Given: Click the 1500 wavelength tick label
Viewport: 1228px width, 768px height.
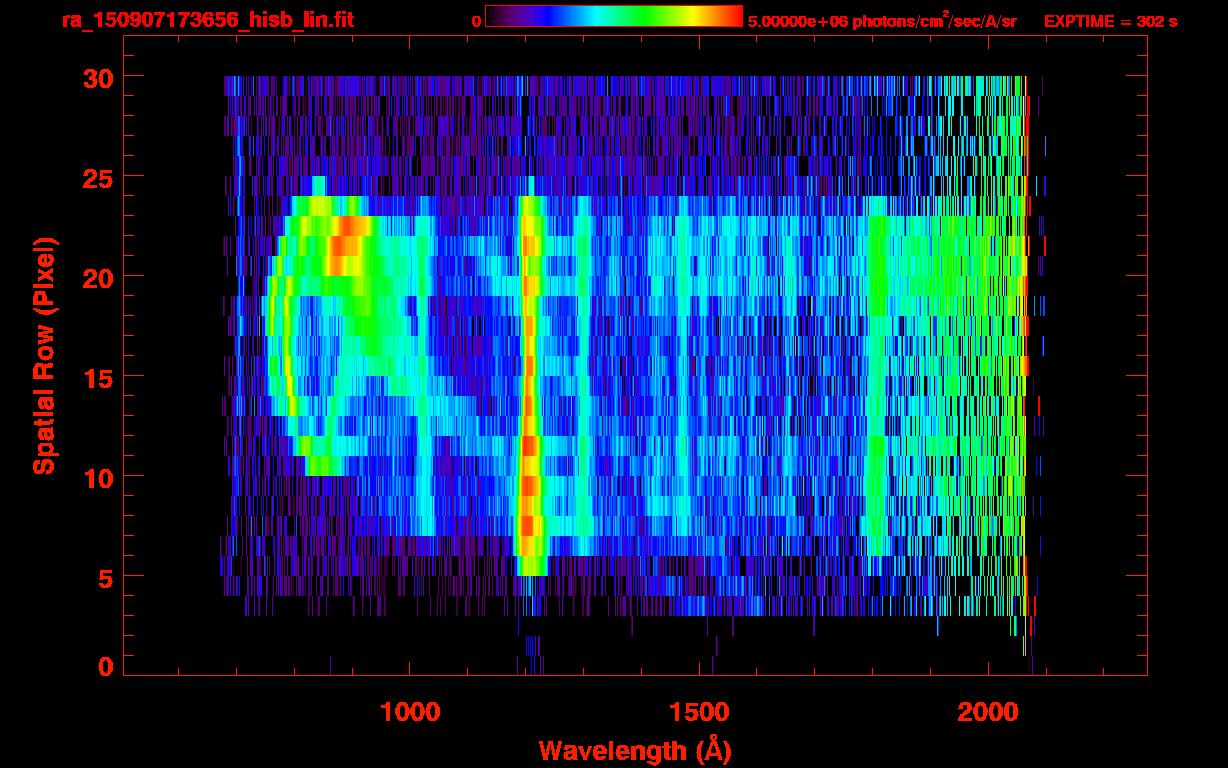Looking at the screenshot, I should [699, 712].
